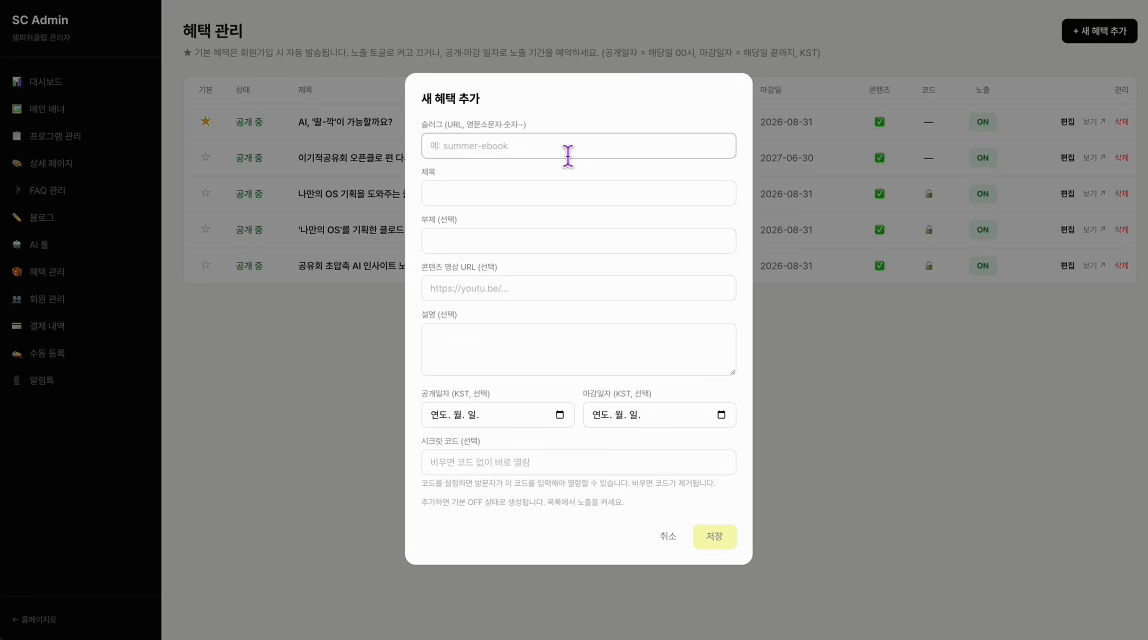Click lock icon in 나만의 OS 기획을 도와주는 row
1148x640 pixels.
(x=928, y=194)
